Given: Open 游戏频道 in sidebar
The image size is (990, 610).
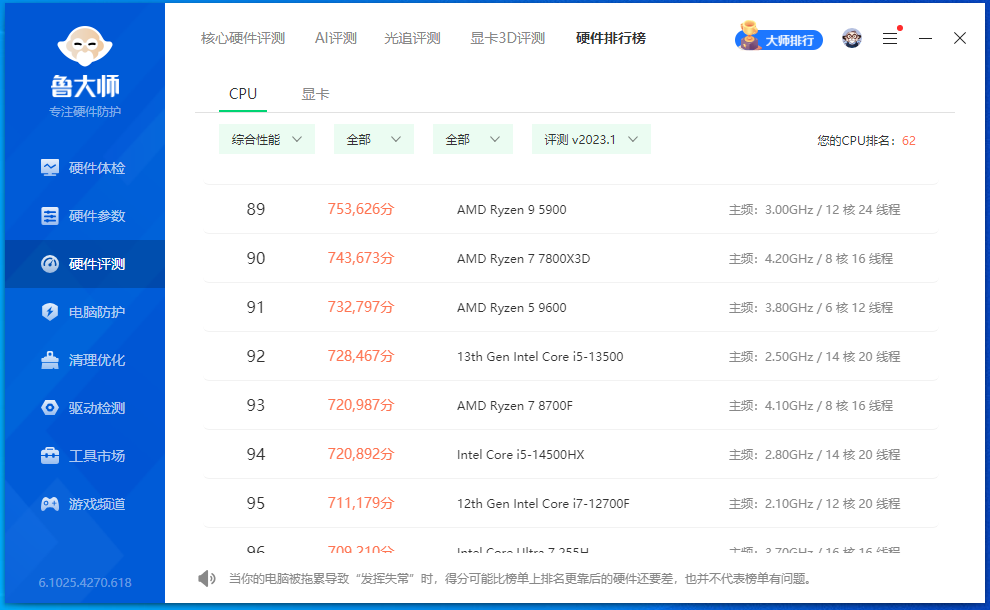Looking at the screenshot, I should coord(85,504).
